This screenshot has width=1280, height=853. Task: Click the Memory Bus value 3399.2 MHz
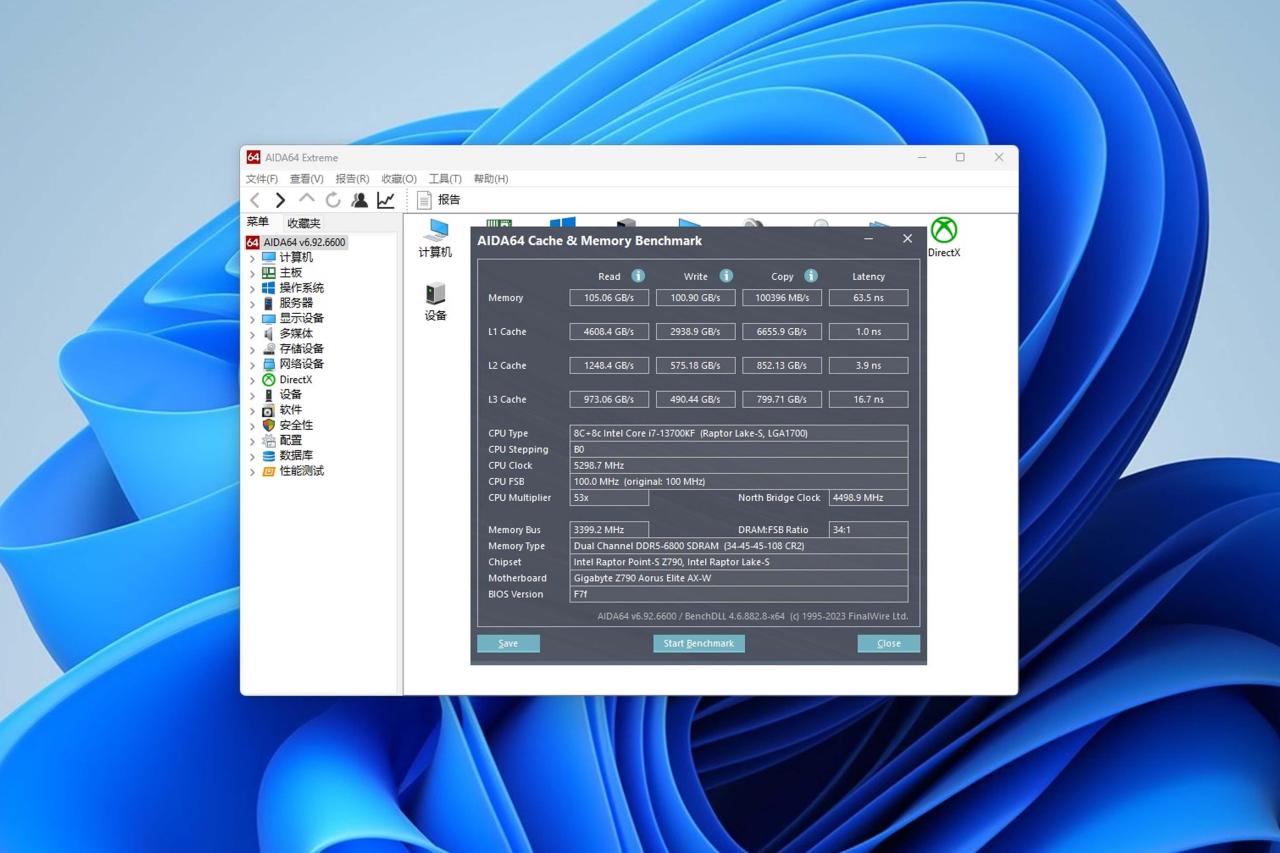tap(609, 529)
